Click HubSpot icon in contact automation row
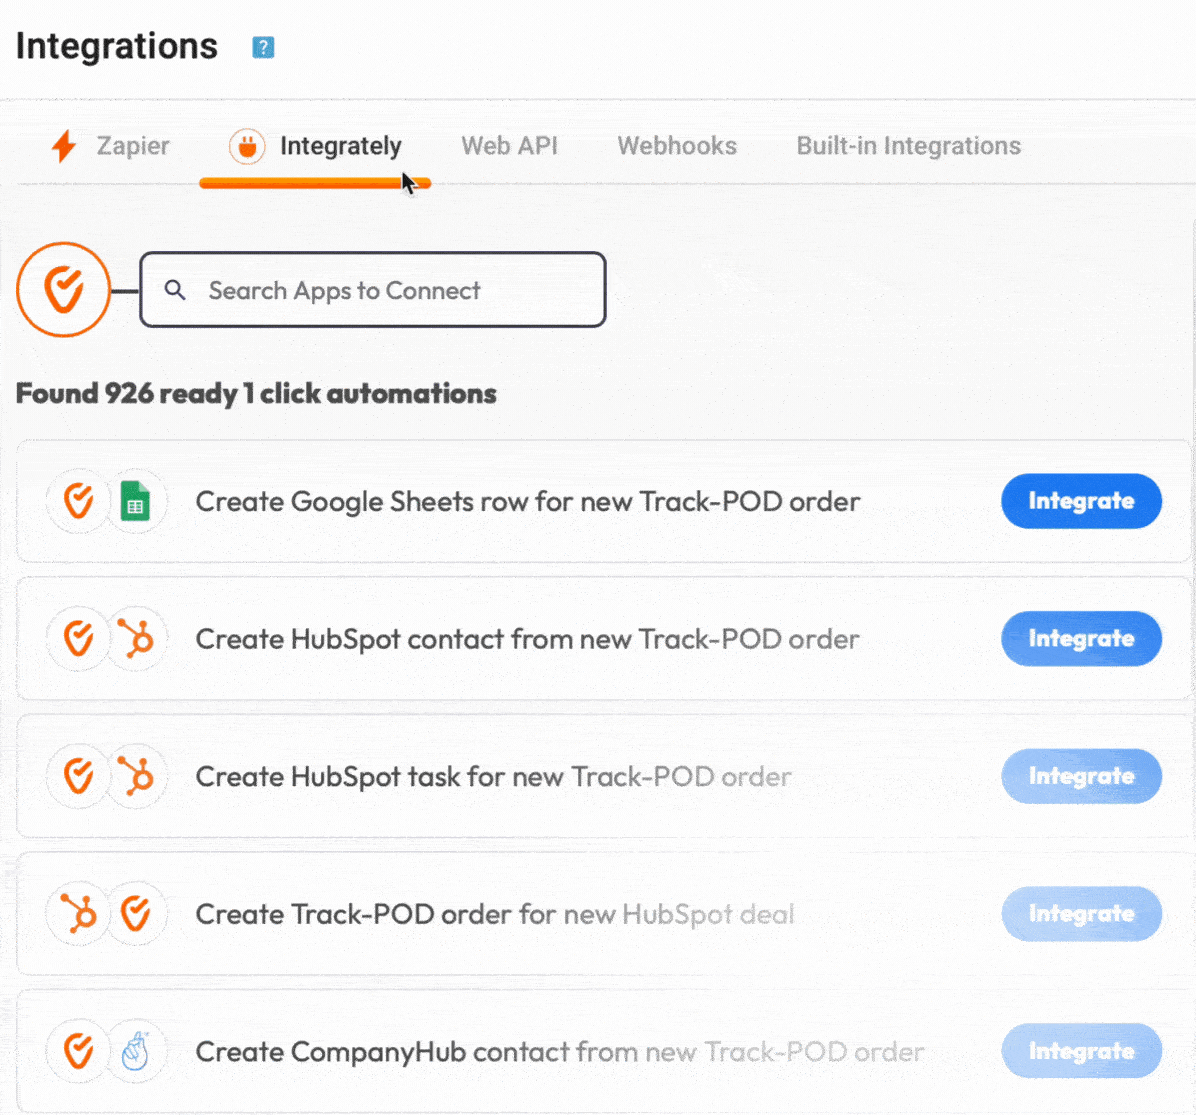 click(x=136, y=639)
